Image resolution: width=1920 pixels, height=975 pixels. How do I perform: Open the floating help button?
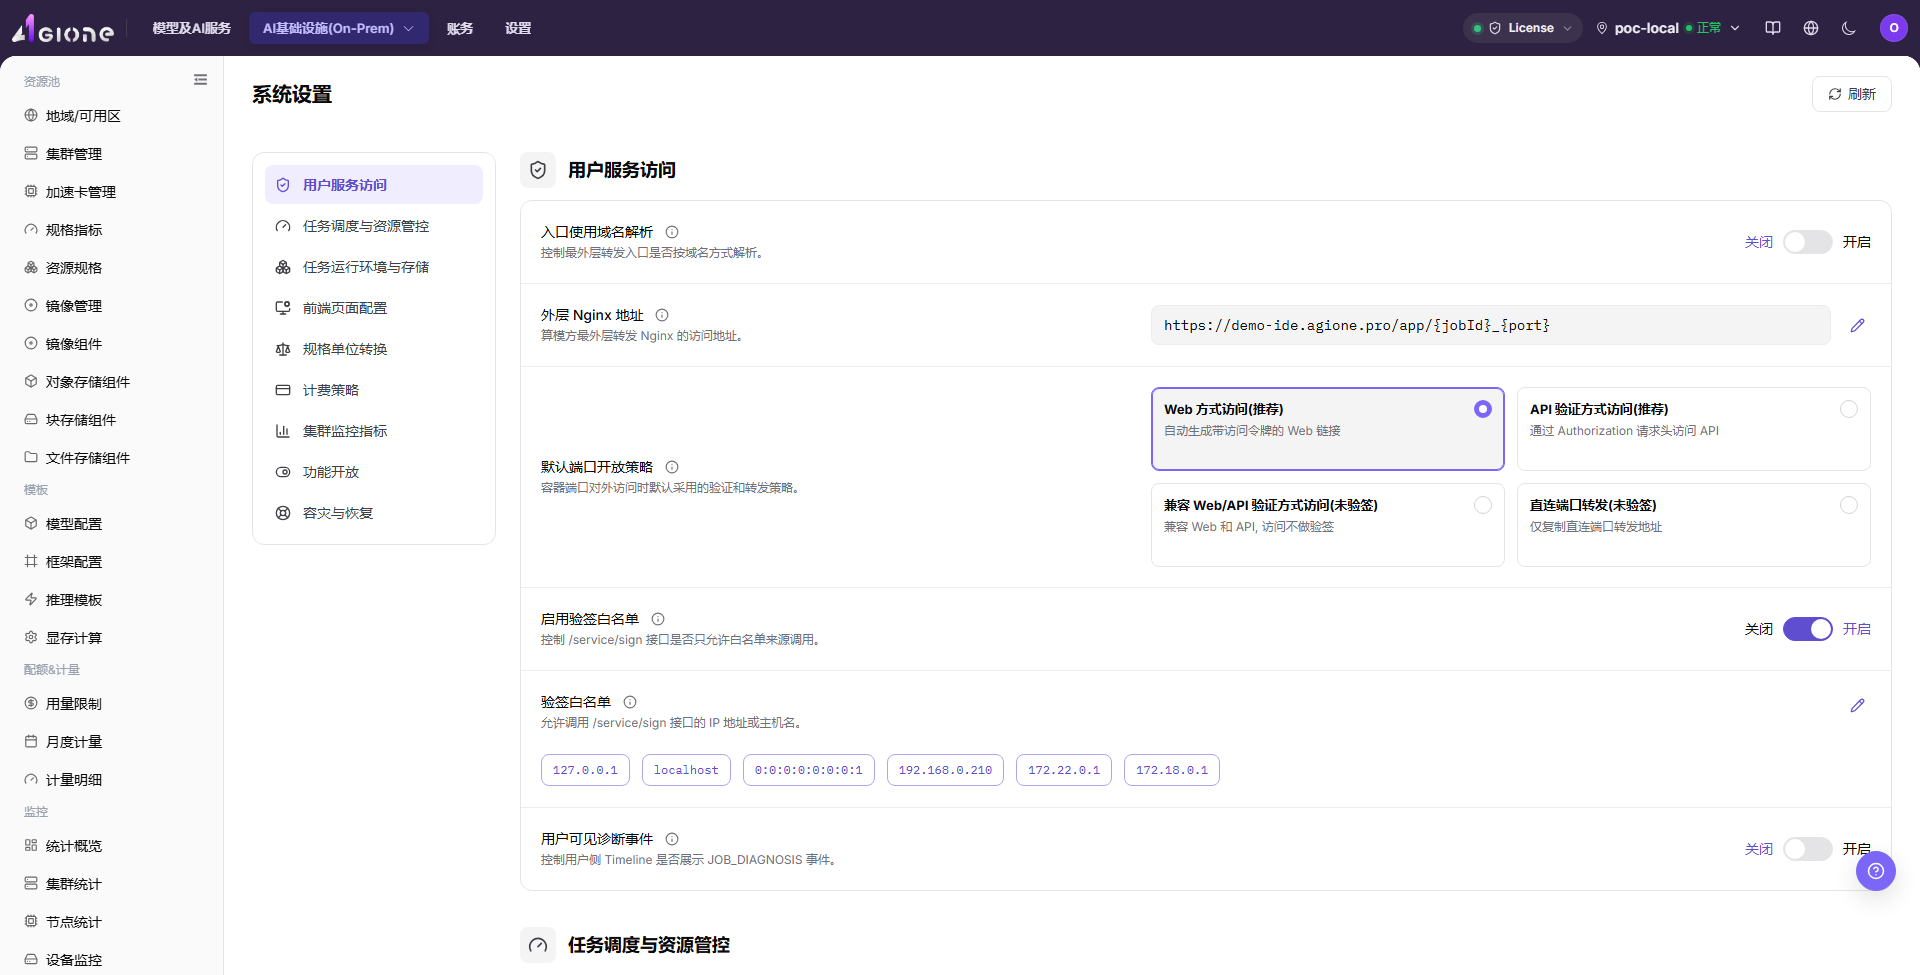coord(1876,871)
